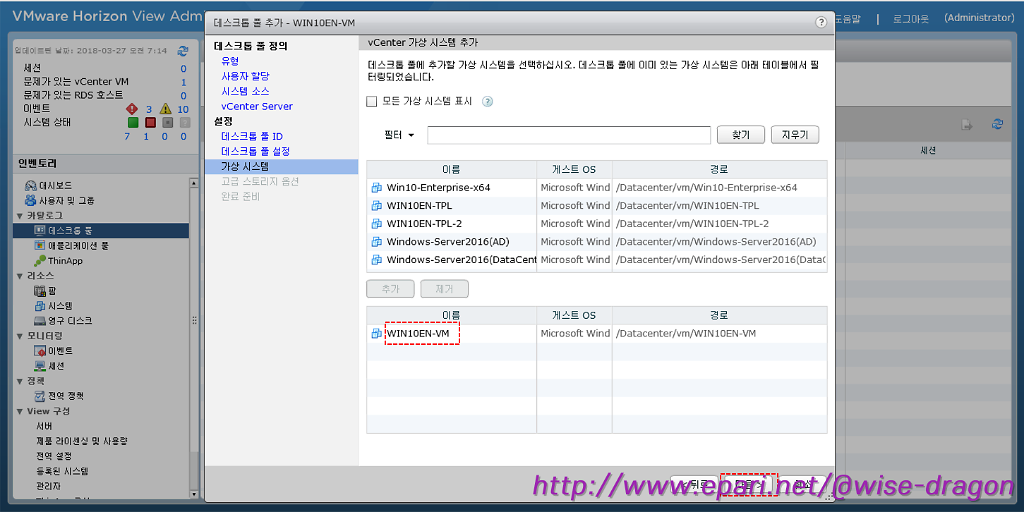Go to the 시스템 소스 wizard step
1024x512 pixels.
click(245, 91)
